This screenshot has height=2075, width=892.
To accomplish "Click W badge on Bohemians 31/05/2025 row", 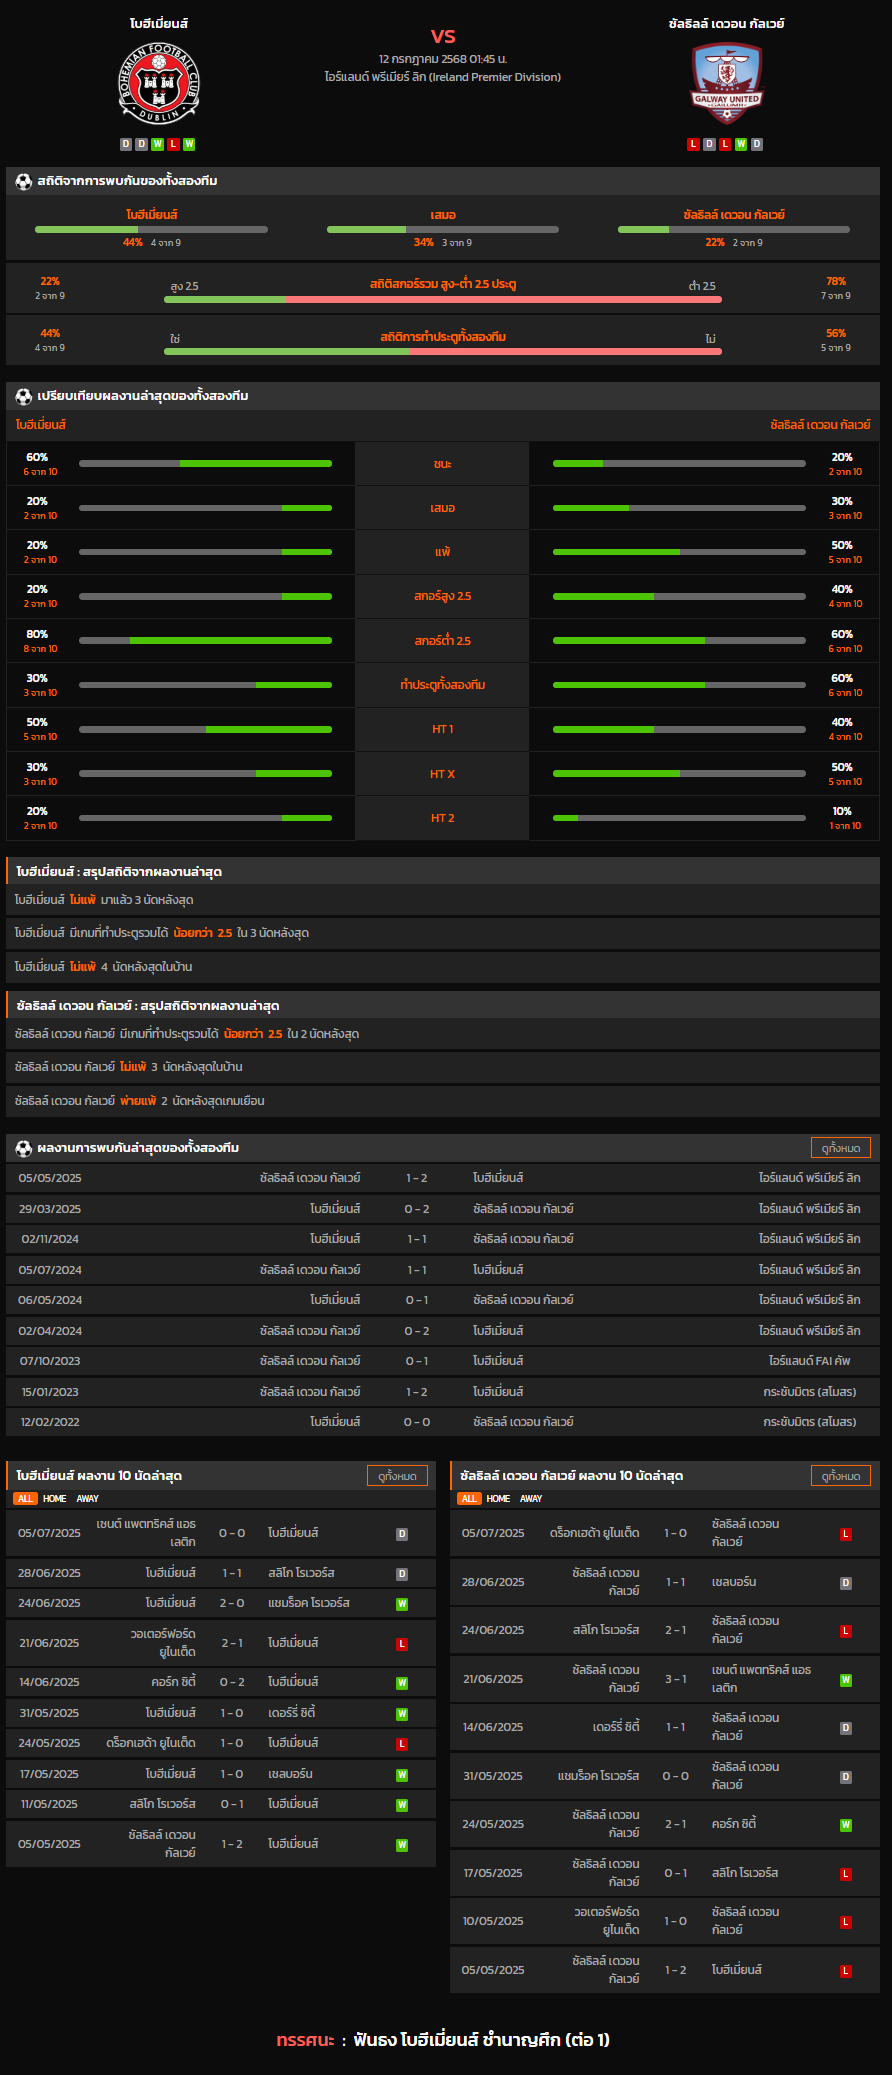I will pos(402,1714).
